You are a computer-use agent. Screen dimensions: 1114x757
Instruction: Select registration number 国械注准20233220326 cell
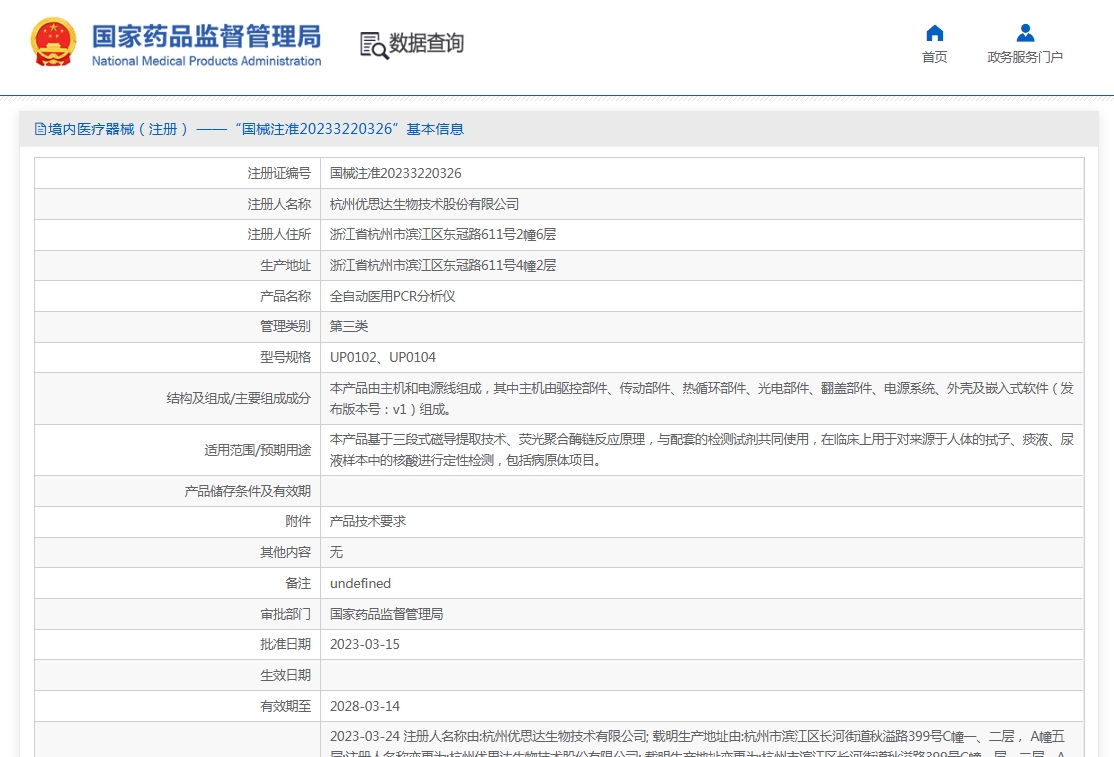(396, 173)
